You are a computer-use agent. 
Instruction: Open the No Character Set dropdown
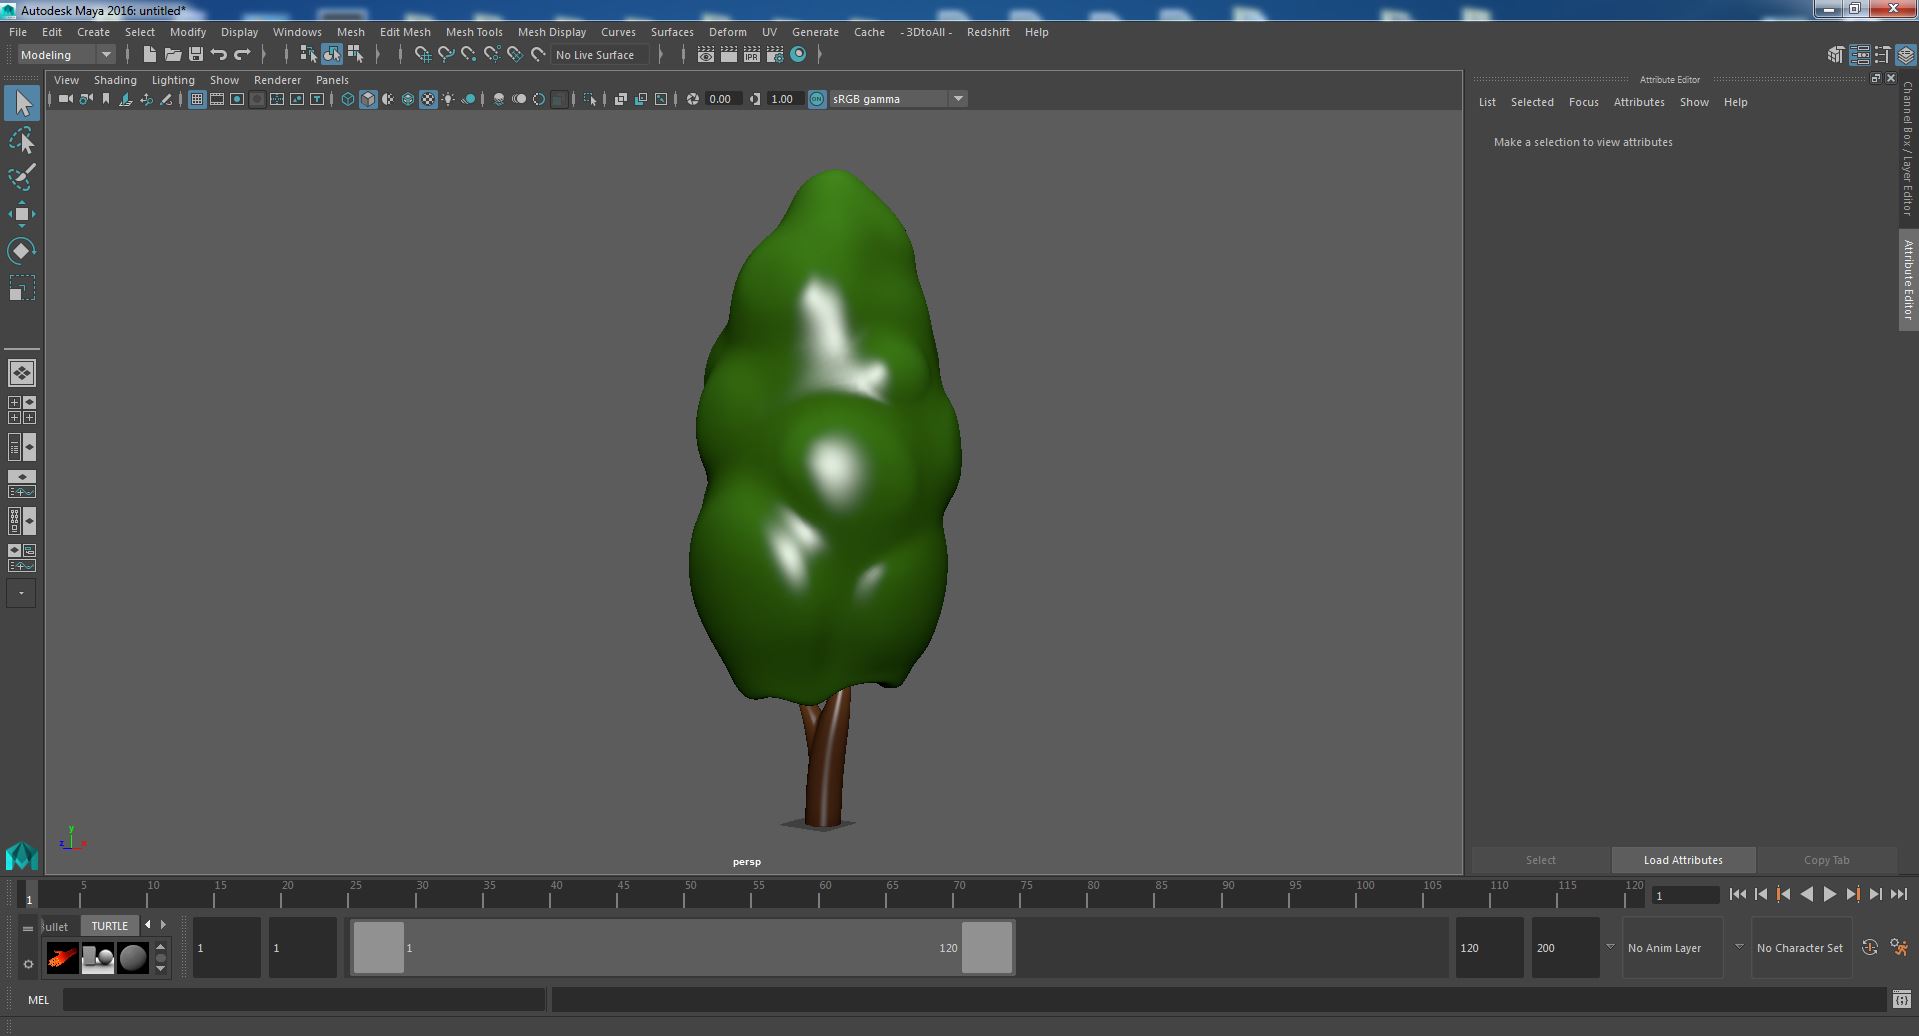pos(1801,948)
